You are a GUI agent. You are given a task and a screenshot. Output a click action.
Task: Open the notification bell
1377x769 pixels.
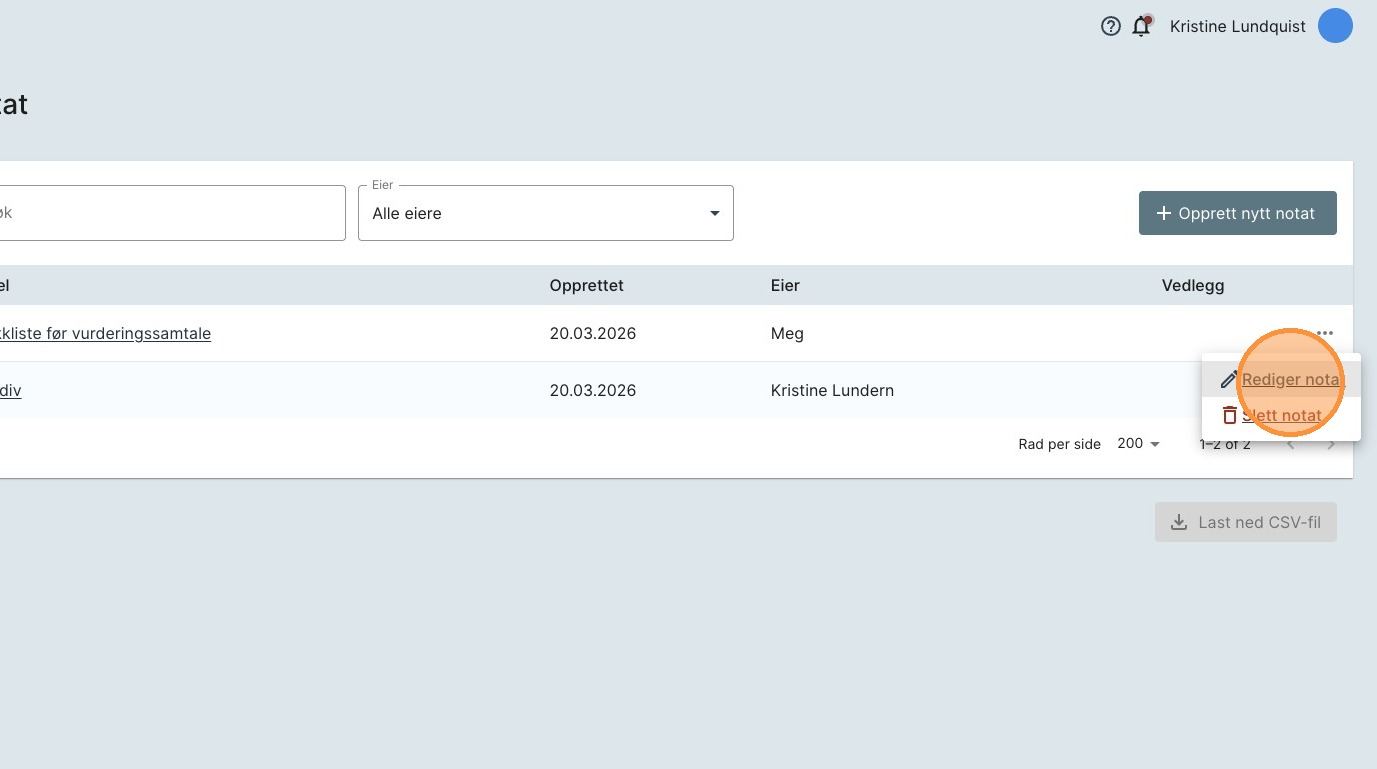[x=1141, y=27]
